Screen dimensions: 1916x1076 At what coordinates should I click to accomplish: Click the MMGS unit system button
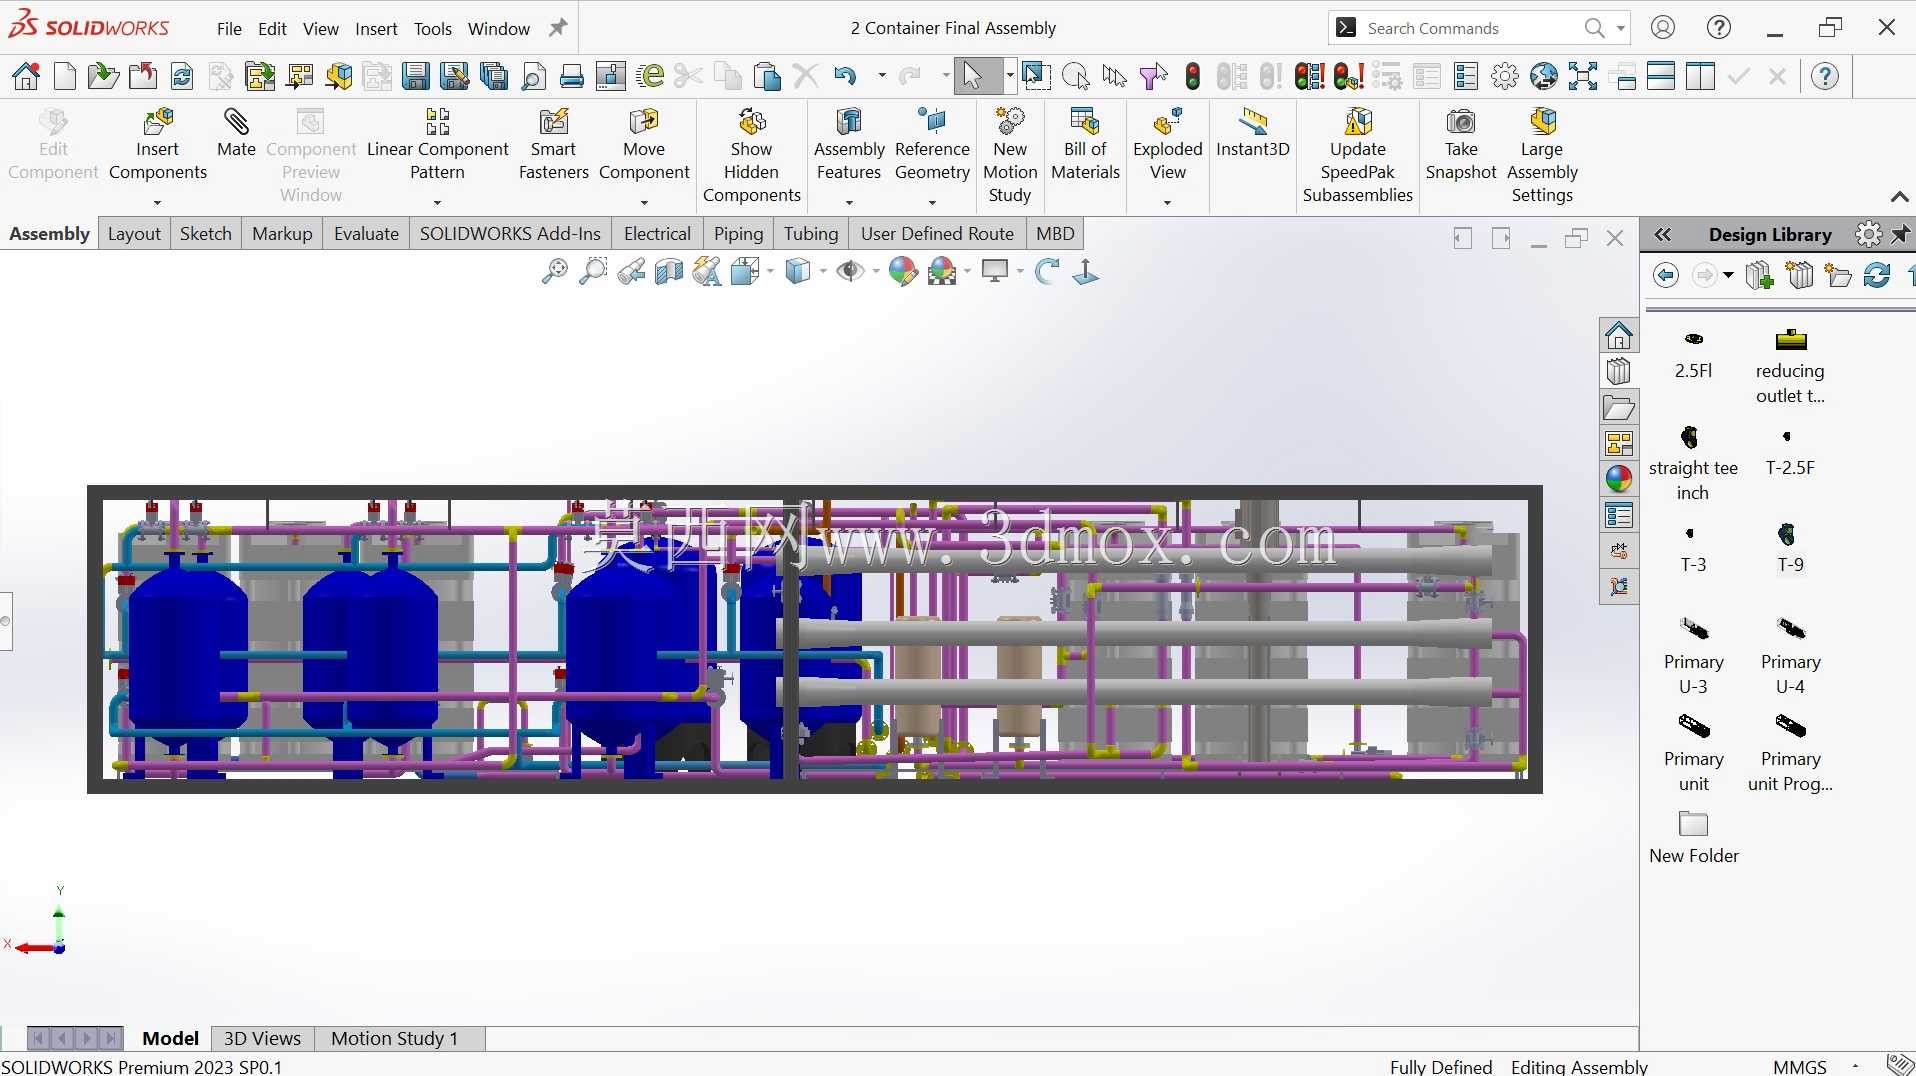1799,1066
